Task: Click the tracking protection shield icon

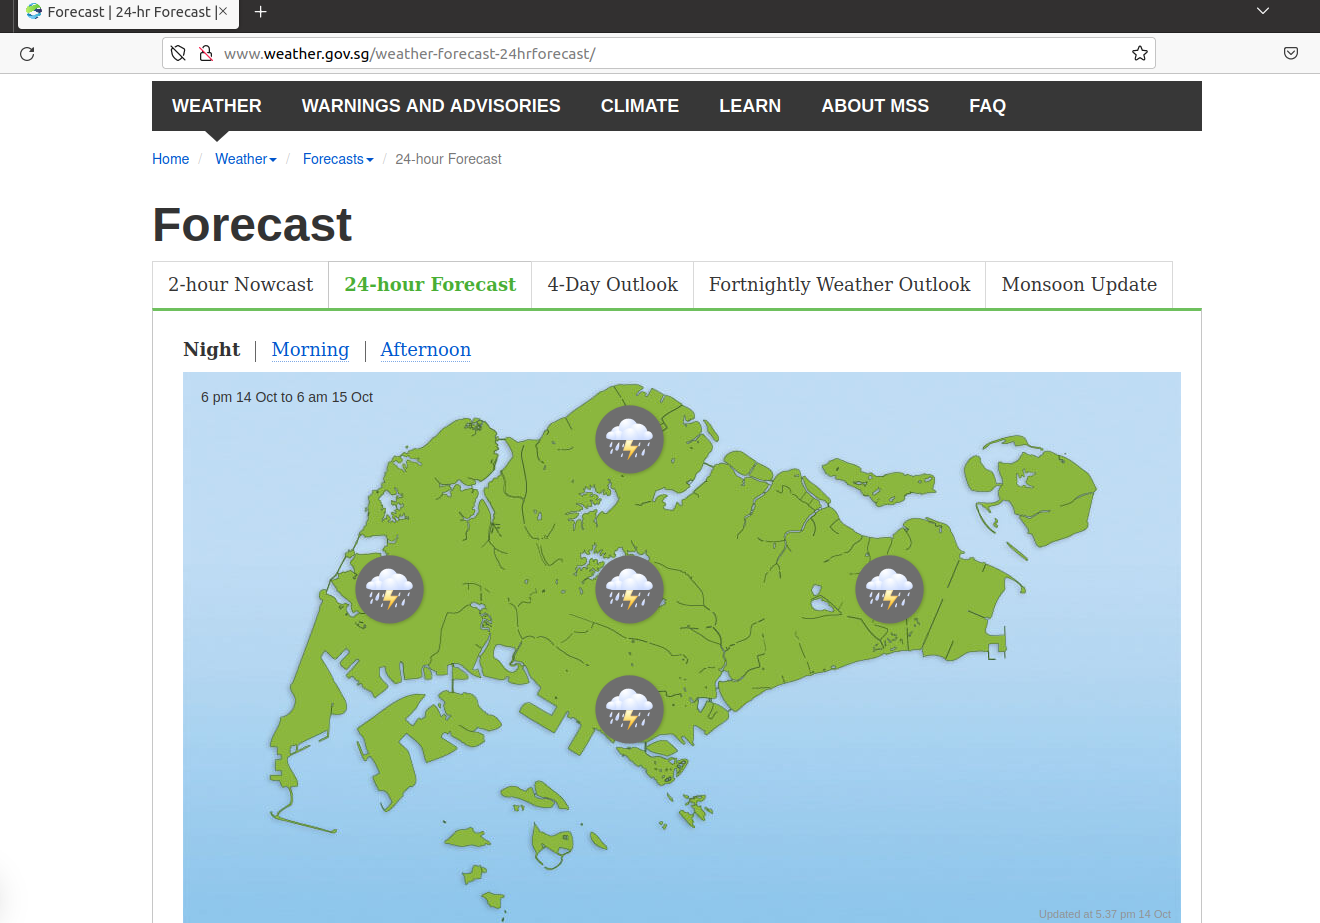Action: click(x=179, y=53)
